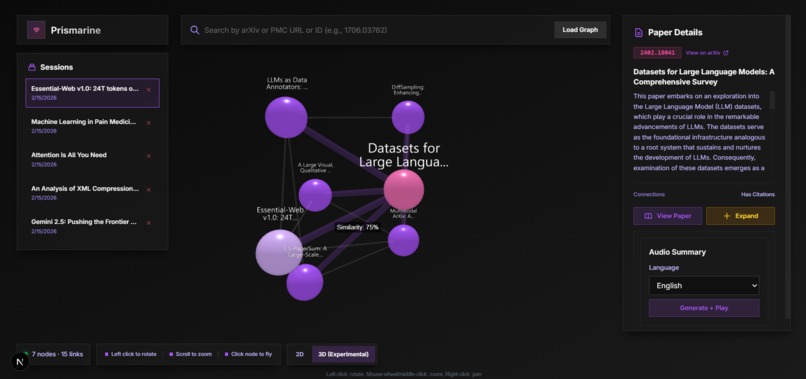The height and width of the screenshot is (379, 806).
Task: Select the CS-PaperSum node
Action: pos(305,282)
